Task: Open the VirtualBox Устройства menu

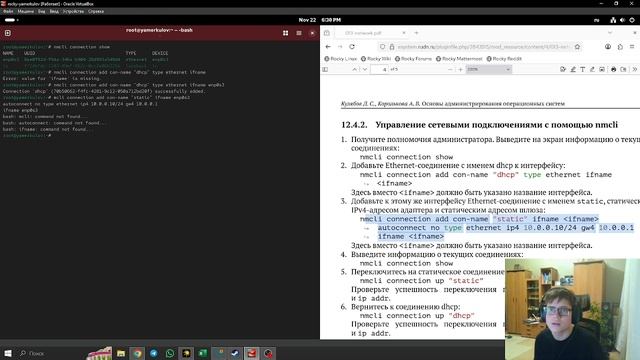Action: click(73, 11)
